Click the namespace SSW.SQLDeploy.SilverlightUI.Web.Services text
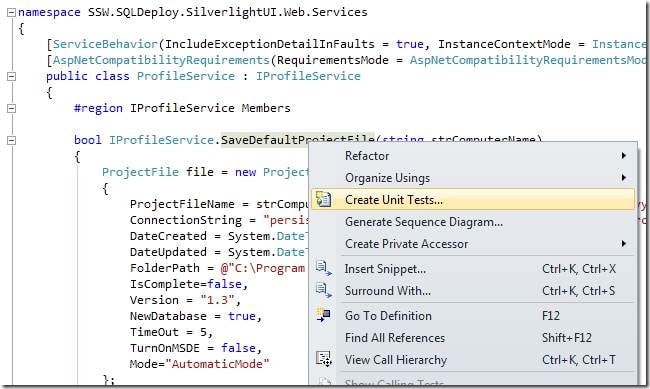This screenshot has height=389, width=650. pos(193,12)
